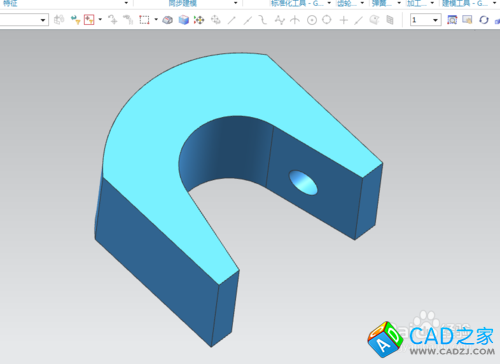Click the gray solid body icon

167,20
